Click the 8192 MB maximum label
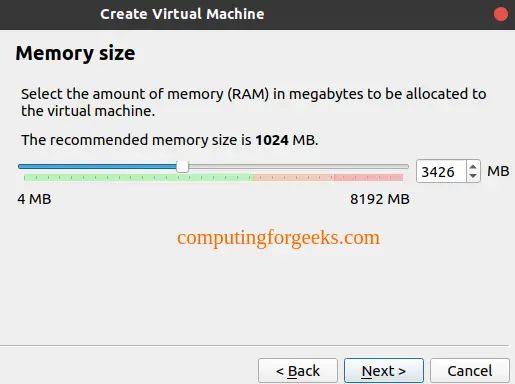 pos(380,199)
